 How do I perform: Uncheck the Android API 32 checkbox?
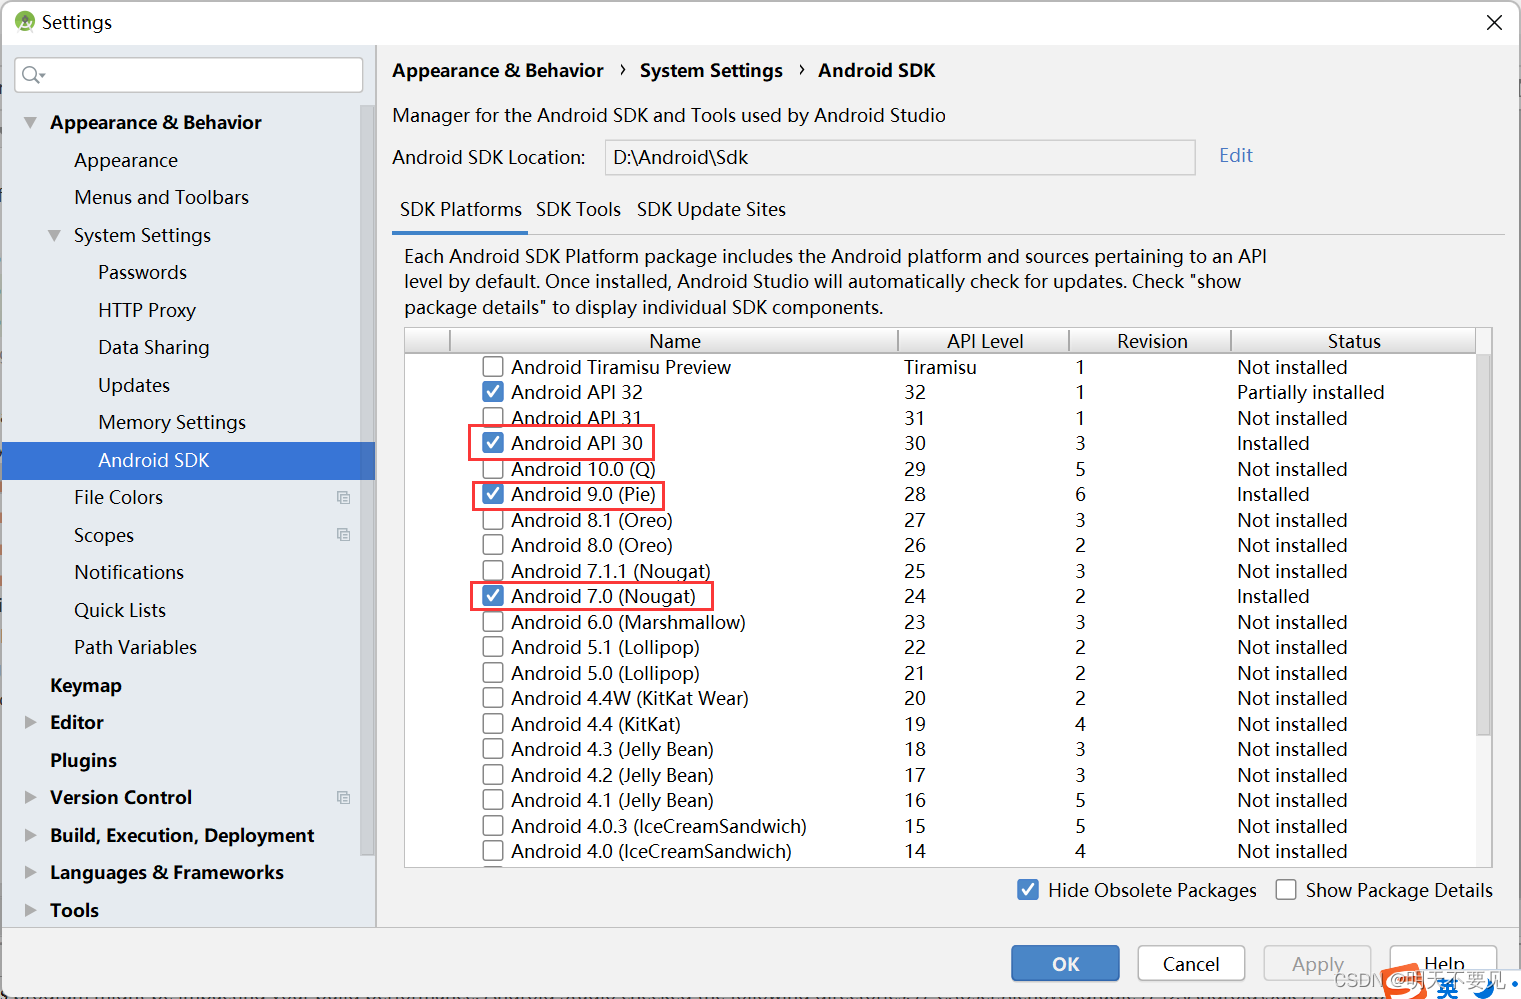click(493, 392)
